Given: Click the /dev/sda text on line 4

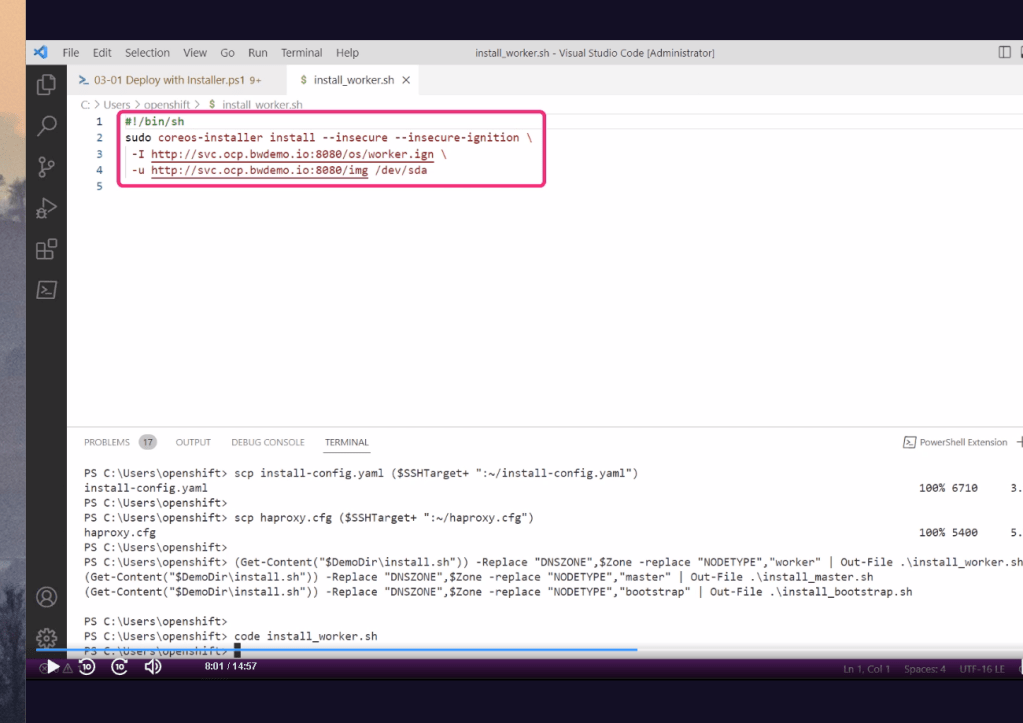Looking at the screenshot, I should click(401, 170).
